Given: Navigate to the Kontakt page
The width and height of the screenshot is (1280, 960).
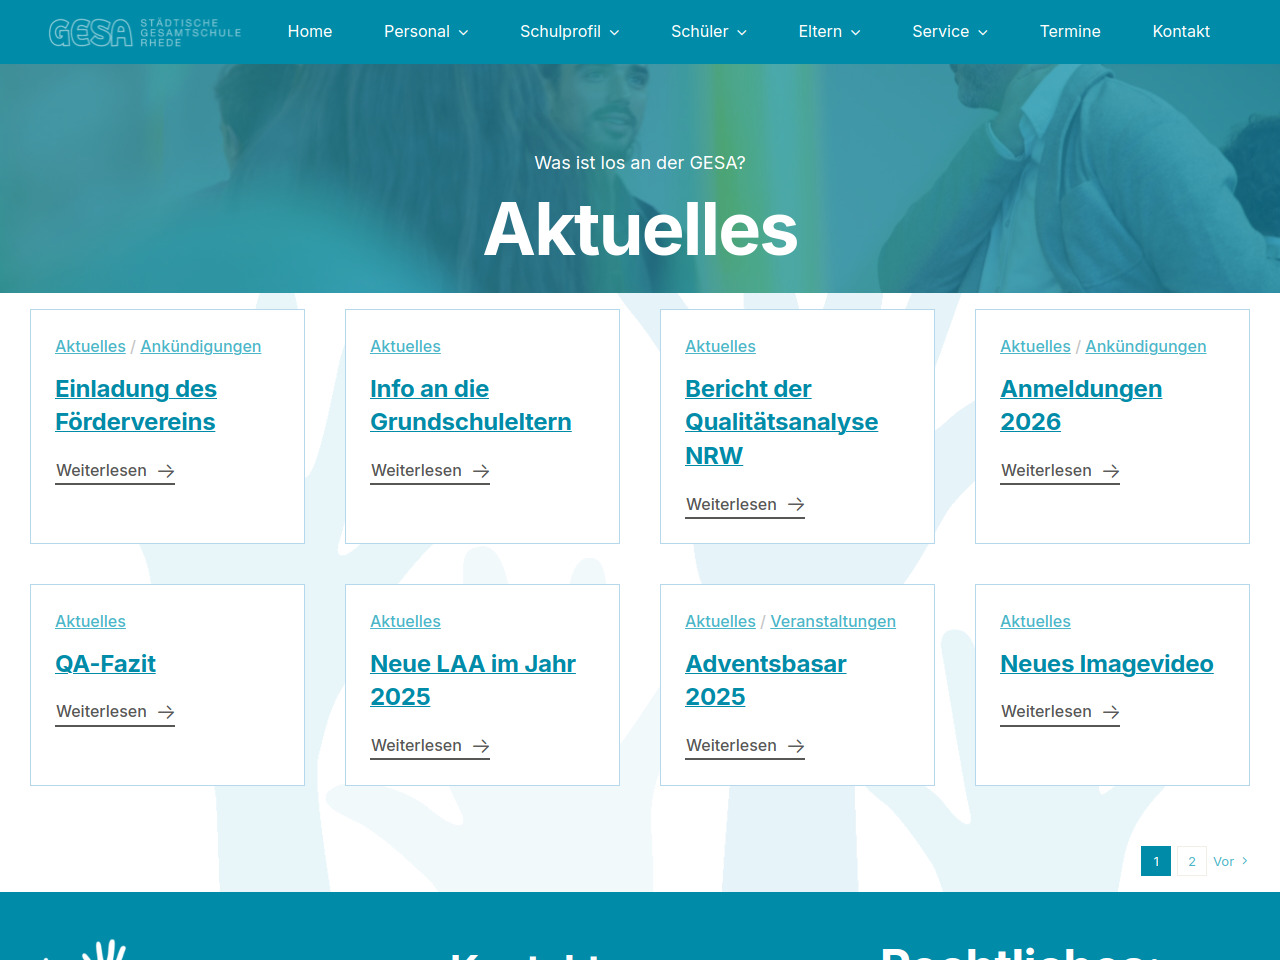Looking at the screenshot, I should (x=1181, y=32).
